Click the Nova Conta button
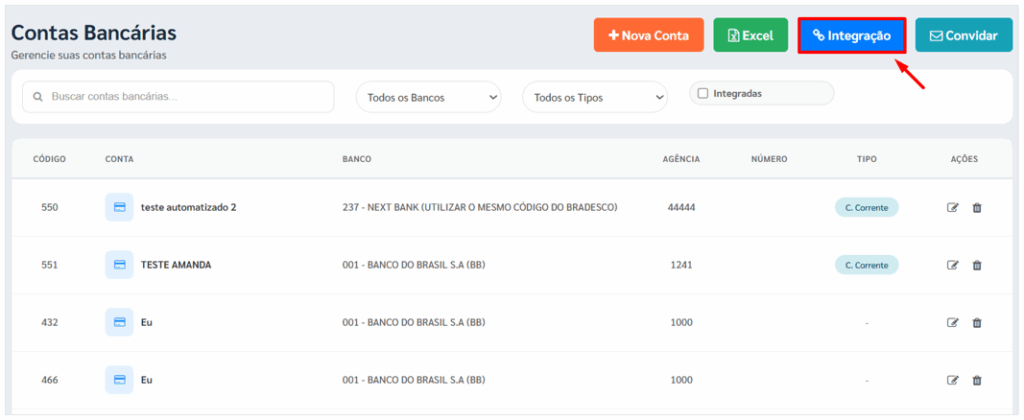Viewport: 1024px width, 420px height. coord(648,36)
